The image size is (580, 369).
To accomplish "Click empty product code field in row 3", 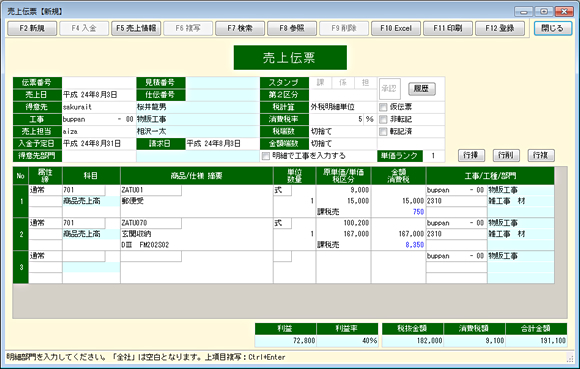I will click(x=151, y=256).
